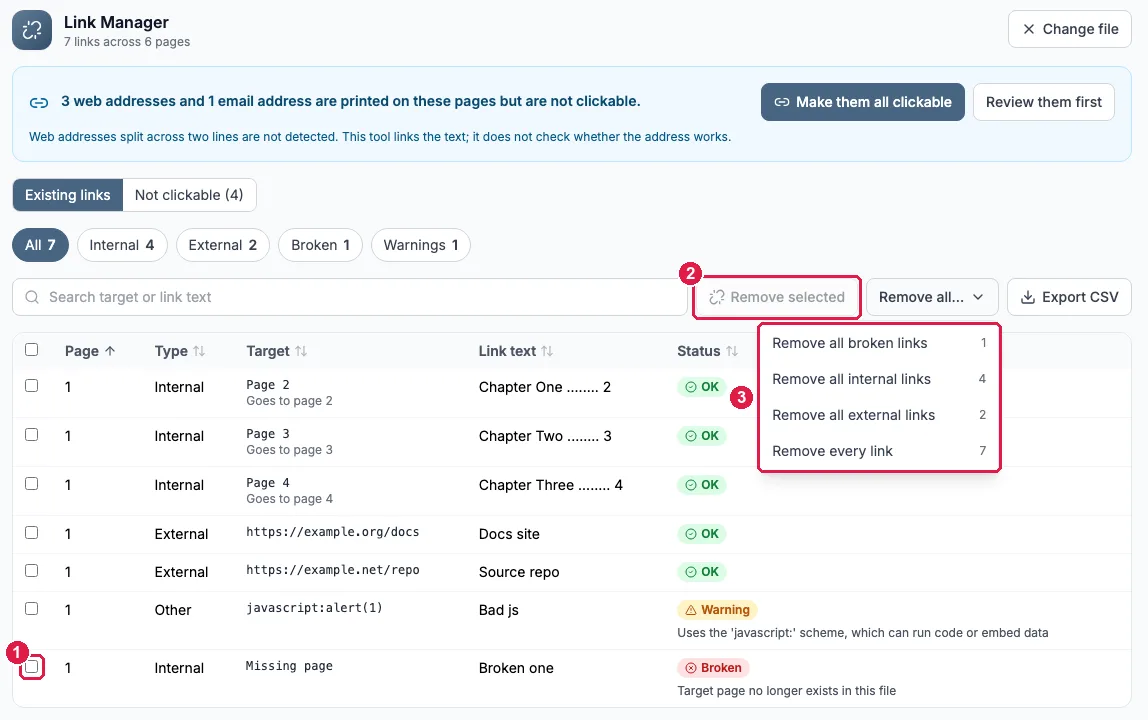Click javascript:alert(1) target text
Screen dimensions: 1148x720
tap(314, 609)
